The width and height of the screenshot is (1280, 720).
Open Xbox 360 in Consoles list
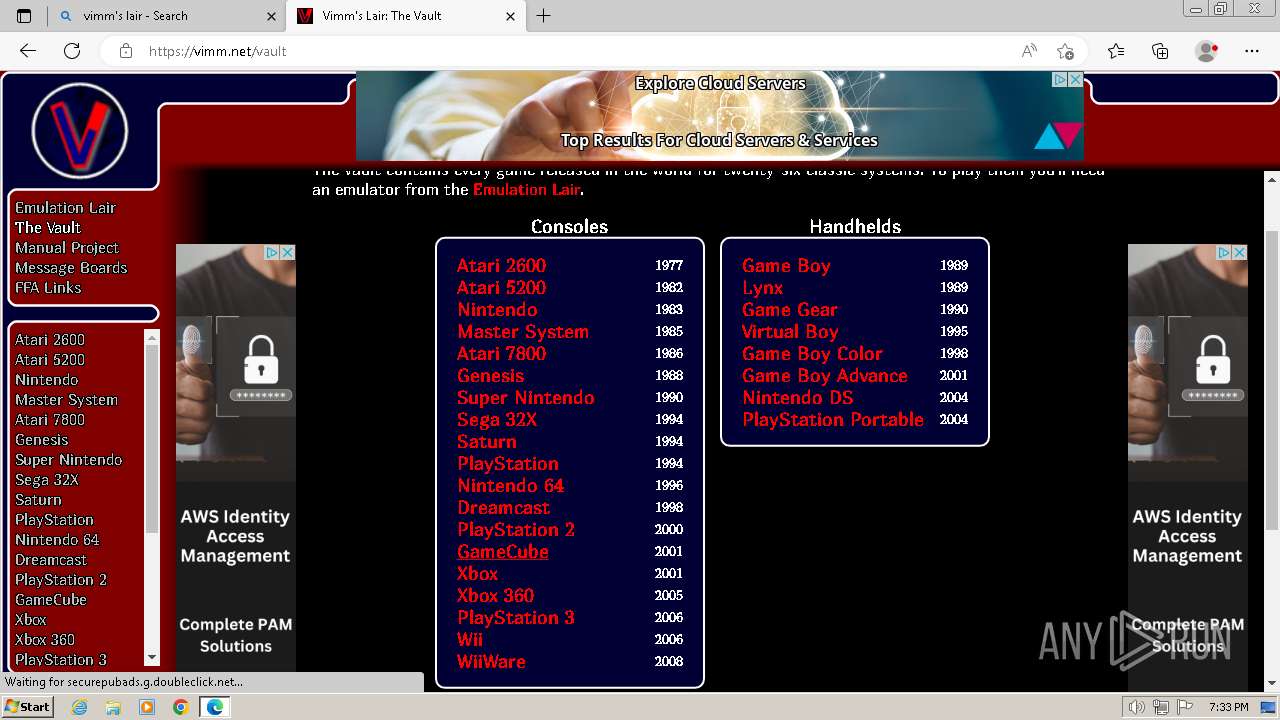tap(496, 596)
